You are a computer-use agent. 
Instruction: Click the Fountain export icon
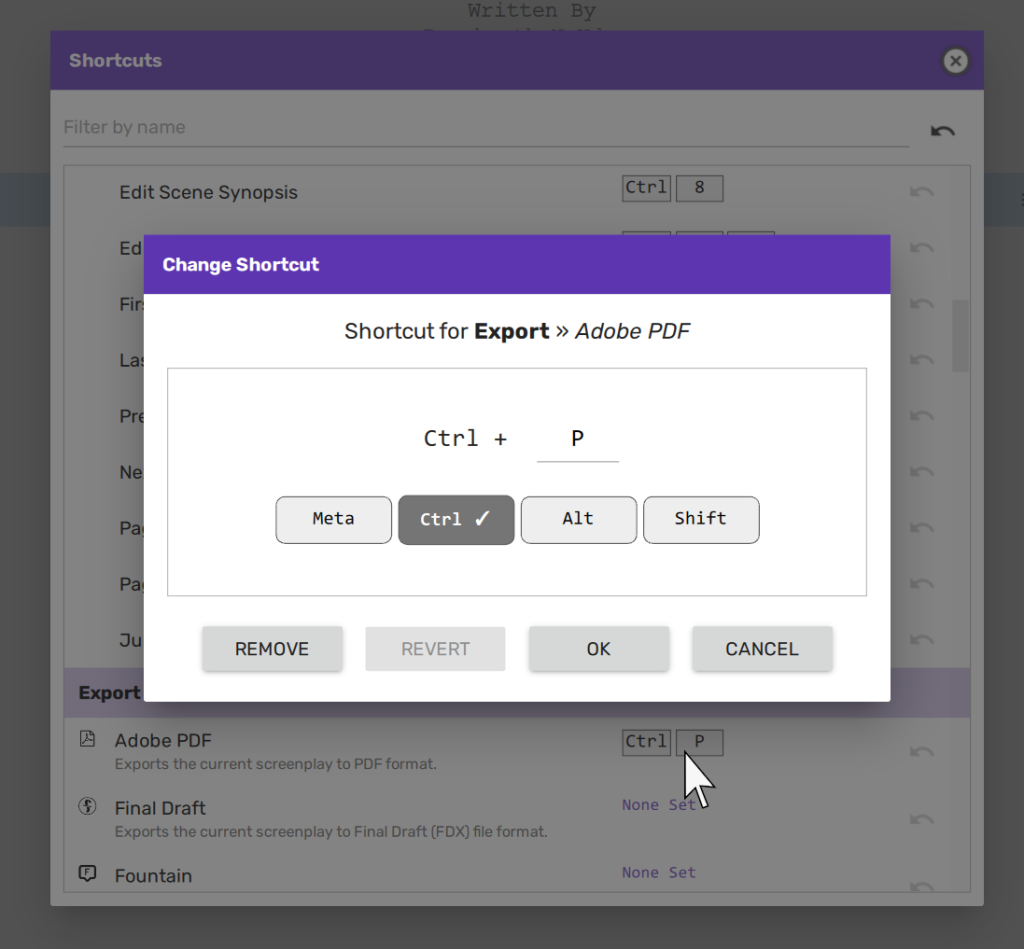click(88, 874)
